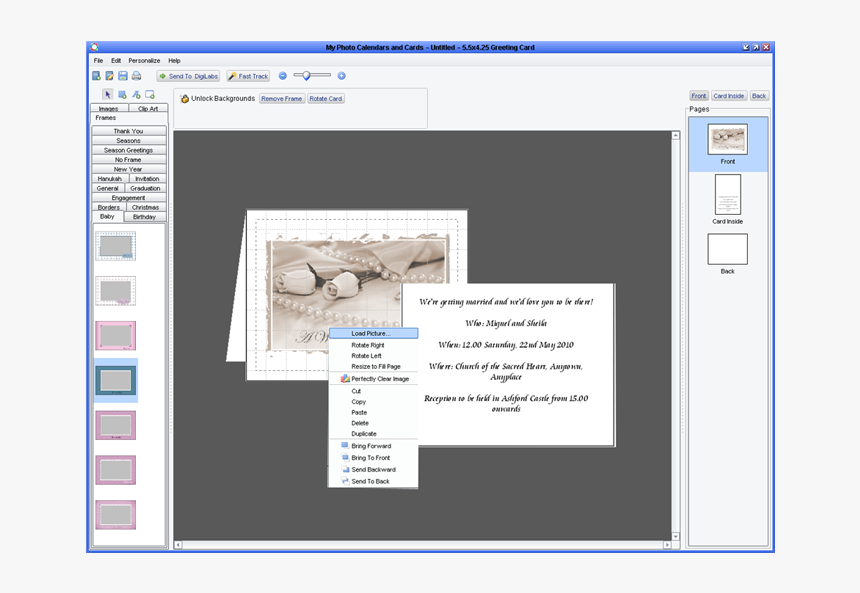Click the zoom out minus icon

(282, 75)
